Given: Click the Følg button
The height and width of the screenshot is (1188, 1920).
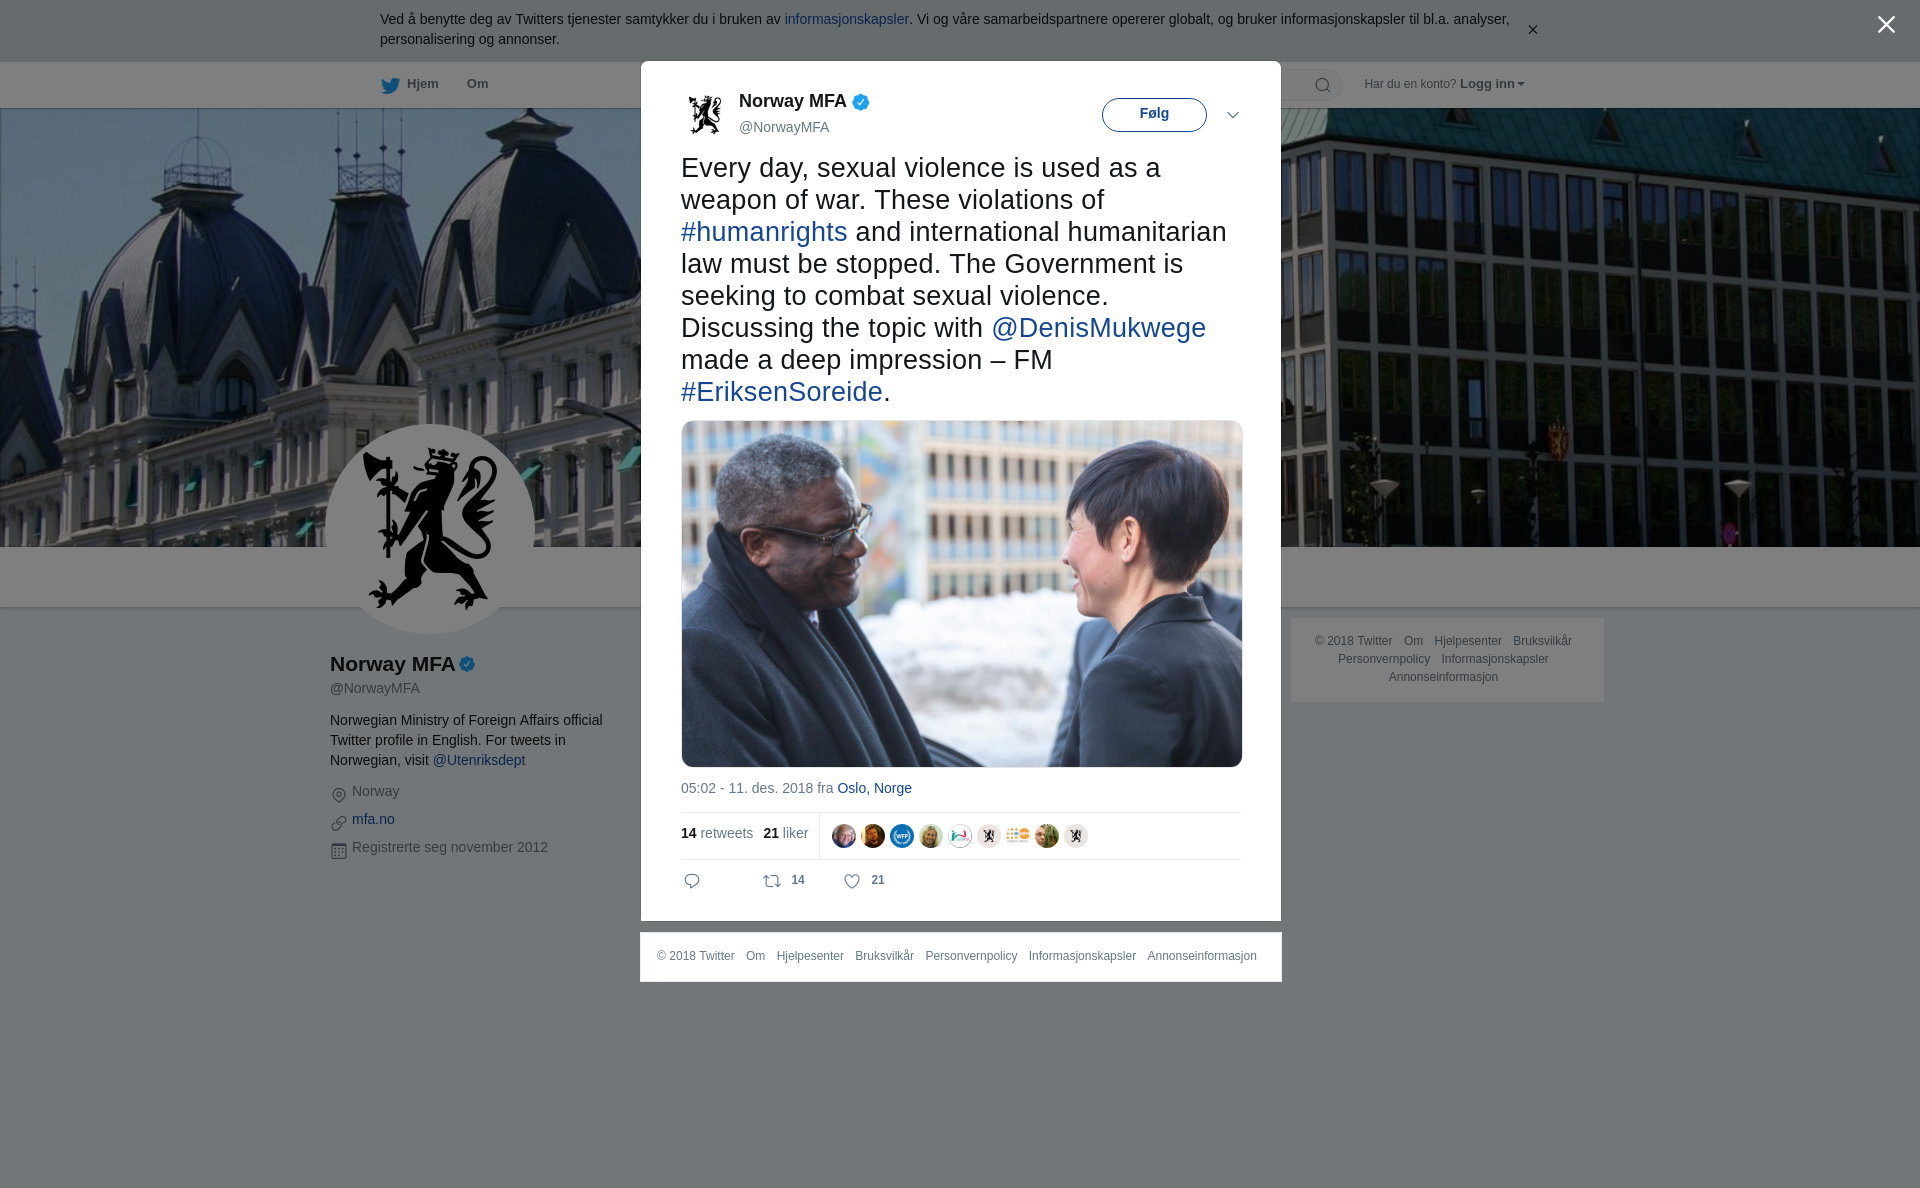Looking at the screenshot, I should pyautogui.click(x=1154, y=115).
